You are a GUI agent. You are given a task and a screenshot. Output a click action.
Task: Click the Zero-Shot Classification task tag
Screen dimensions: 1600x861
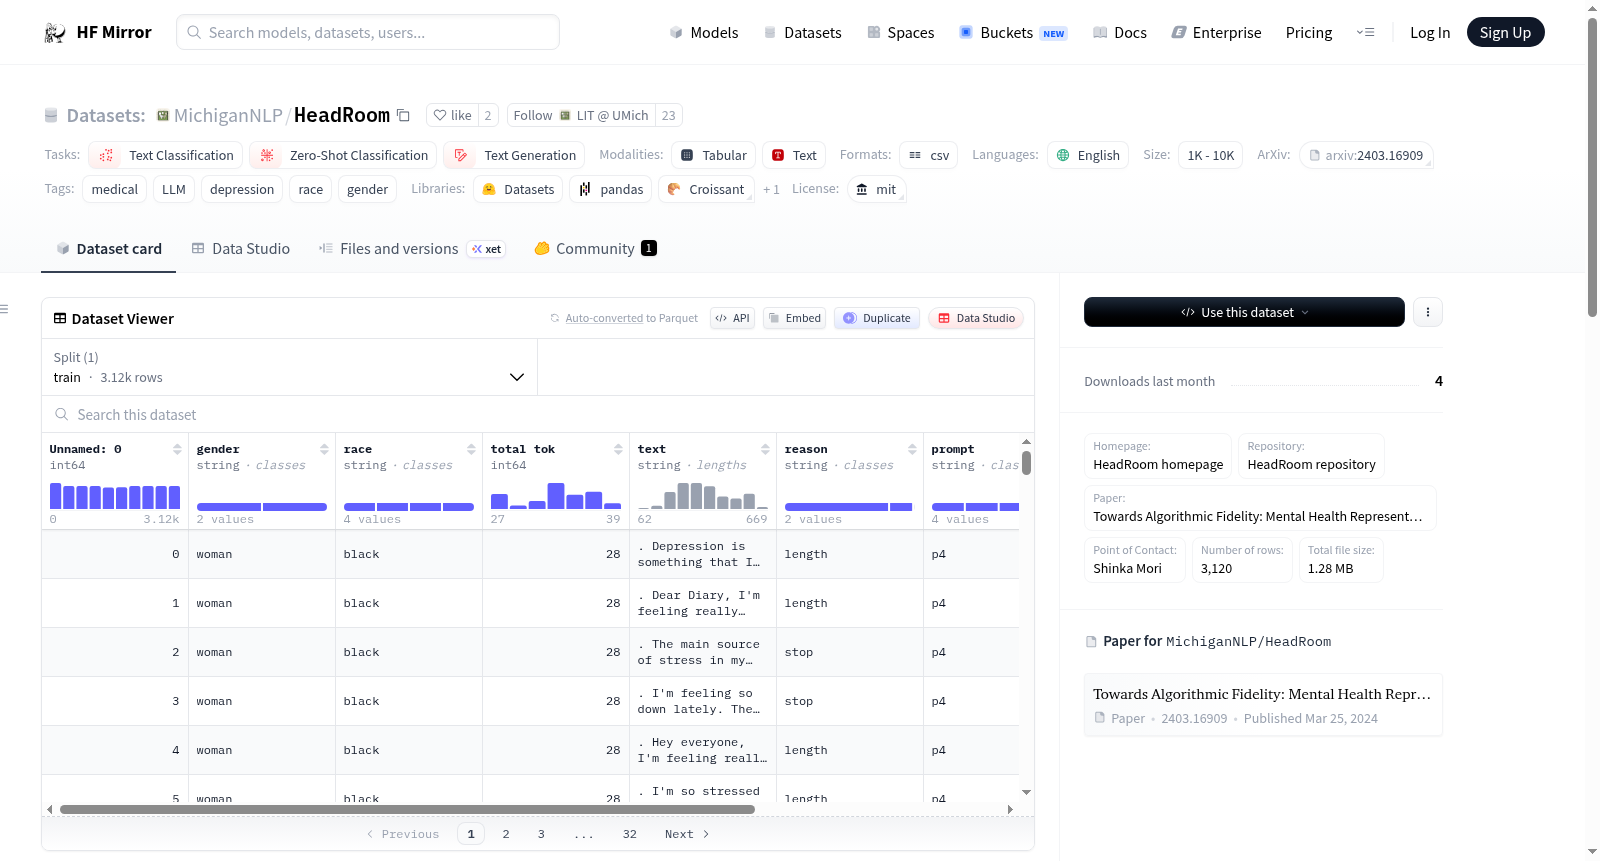(343, 155)
